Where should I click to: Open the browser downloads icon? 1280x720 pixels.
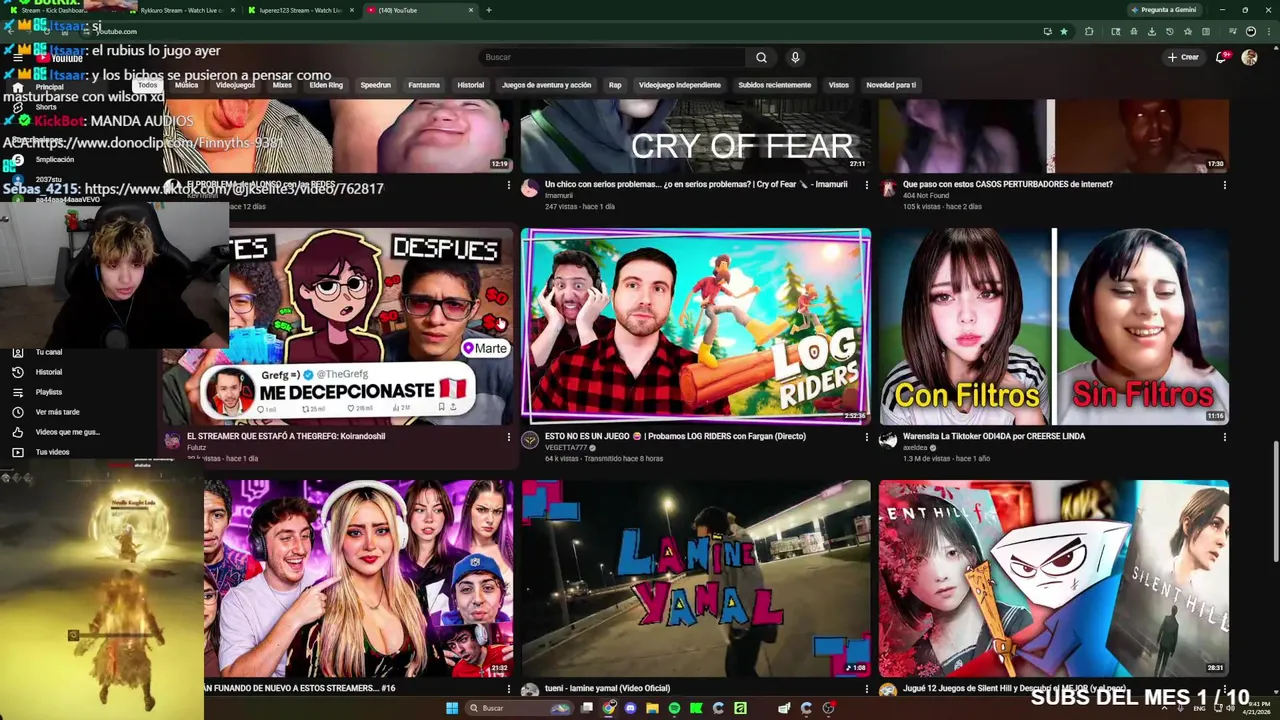click(1152, 31)
